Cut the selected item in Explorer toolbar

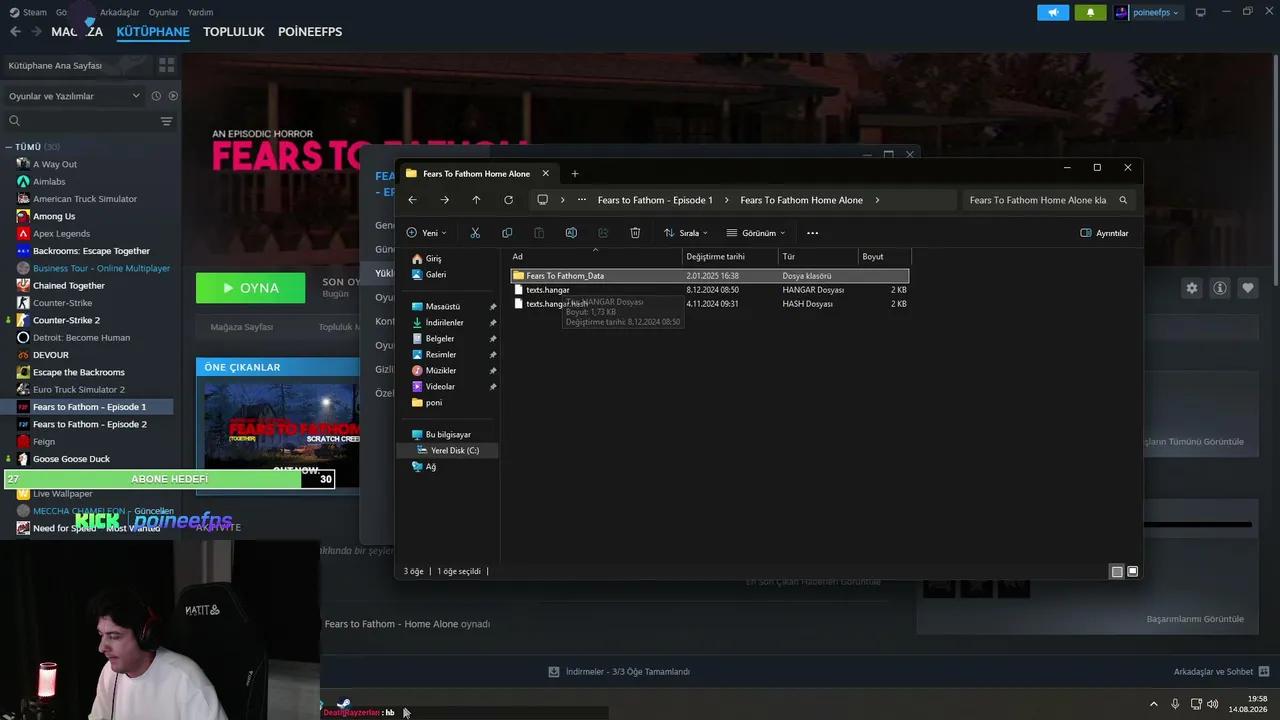pos(475,233)
